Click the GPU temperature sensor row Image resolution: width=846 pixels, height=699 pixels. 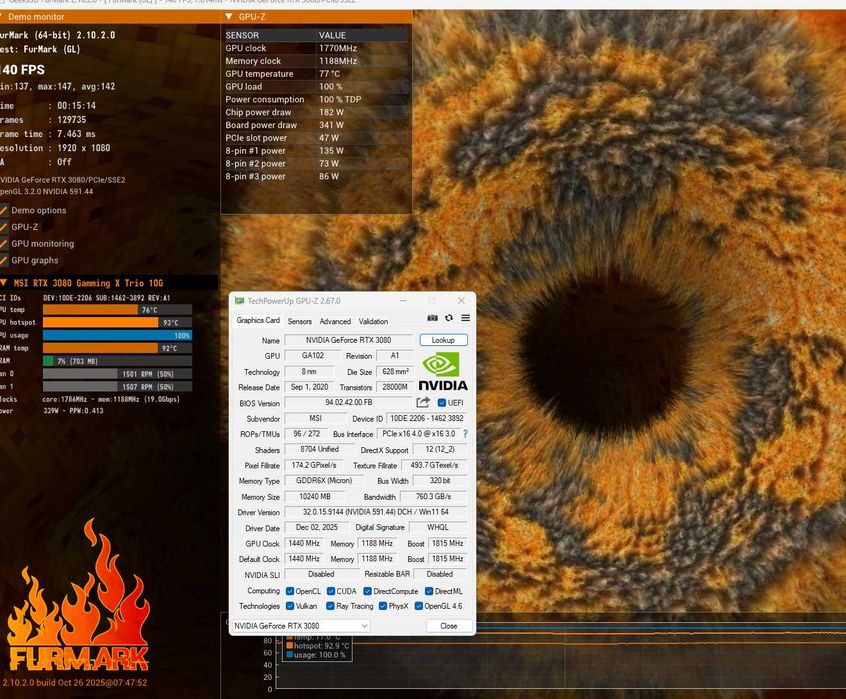[316, 74]
